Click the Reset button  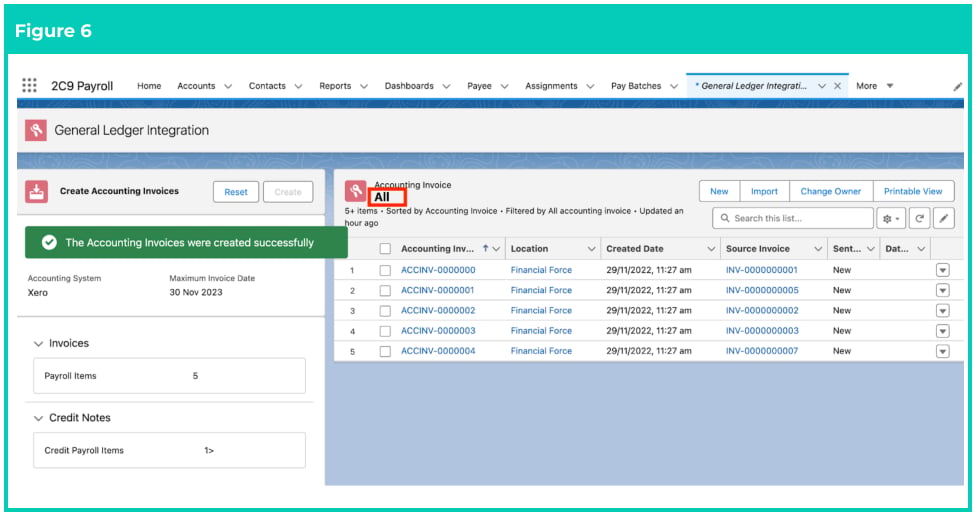coord(236,192)
